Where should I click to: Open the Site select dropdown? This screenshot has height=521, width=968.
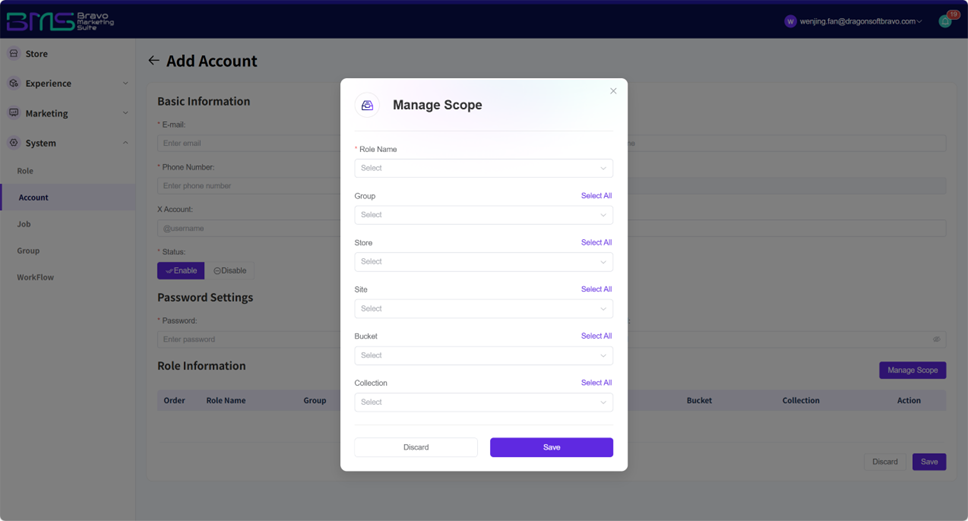coord(483,309)
